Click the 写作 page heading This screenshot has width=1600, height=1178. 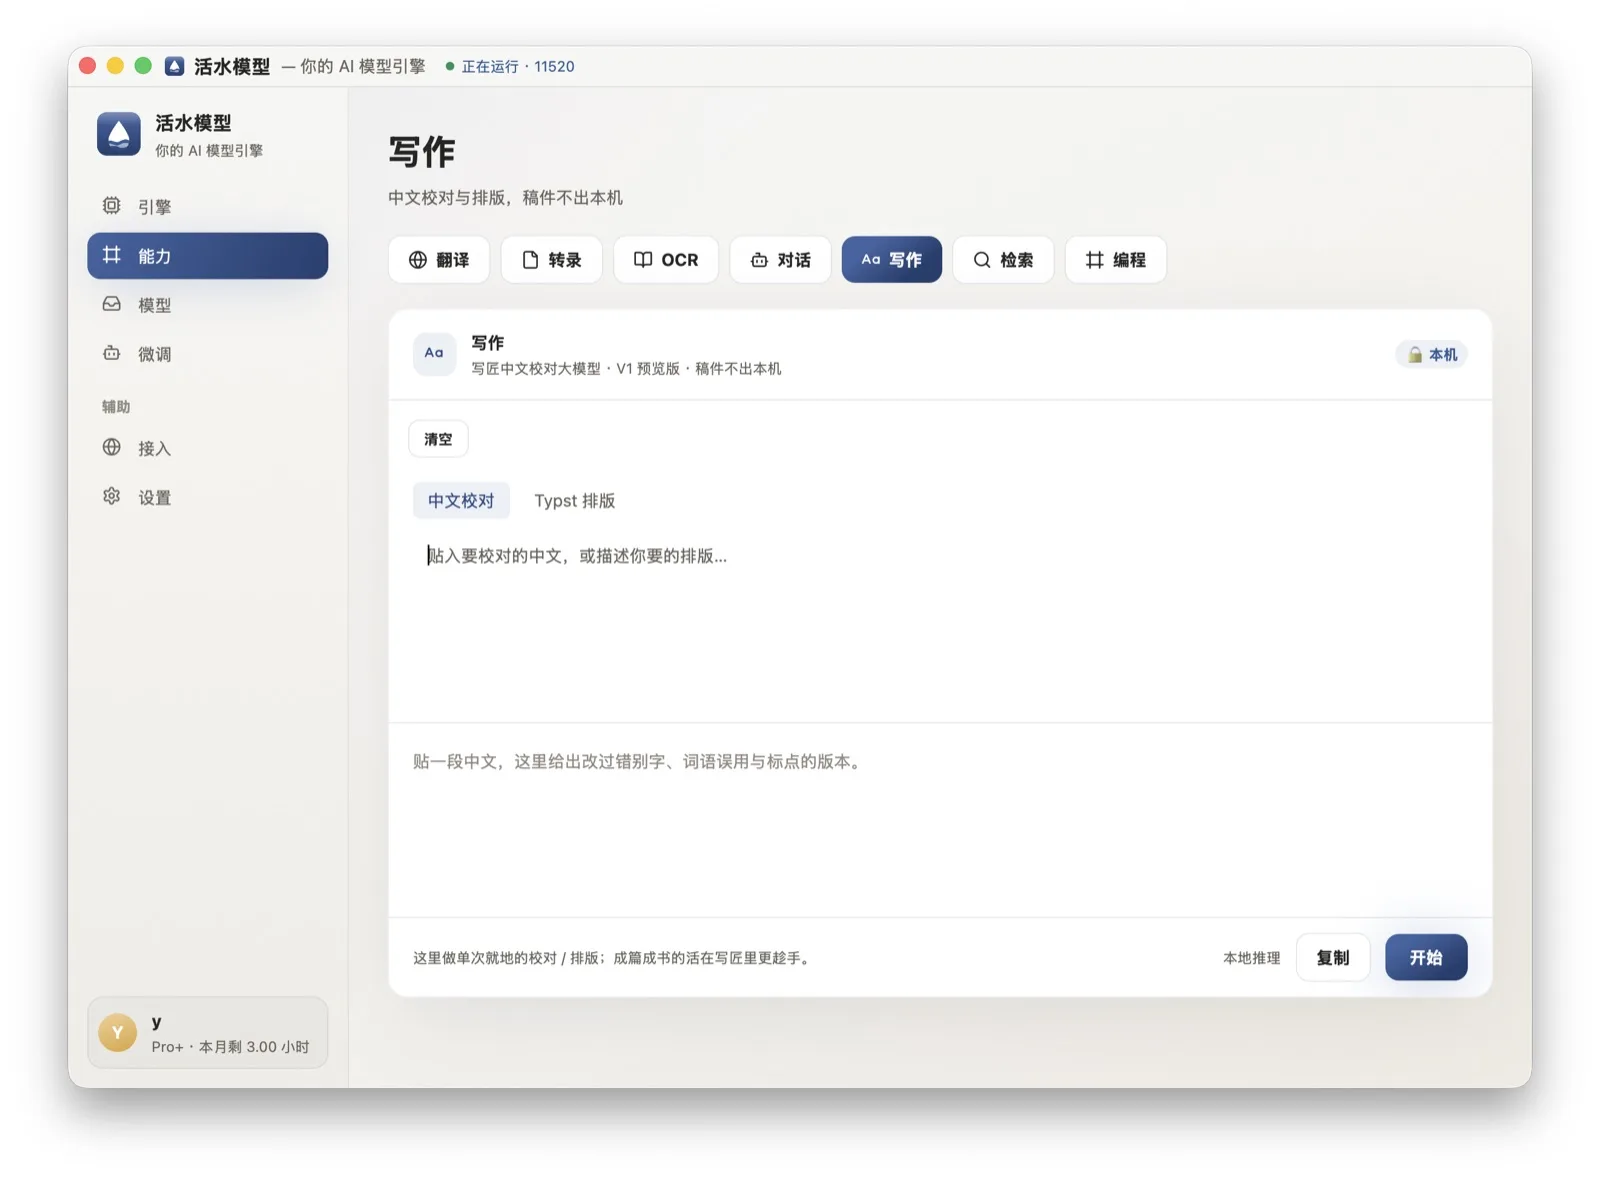(422, 152)
